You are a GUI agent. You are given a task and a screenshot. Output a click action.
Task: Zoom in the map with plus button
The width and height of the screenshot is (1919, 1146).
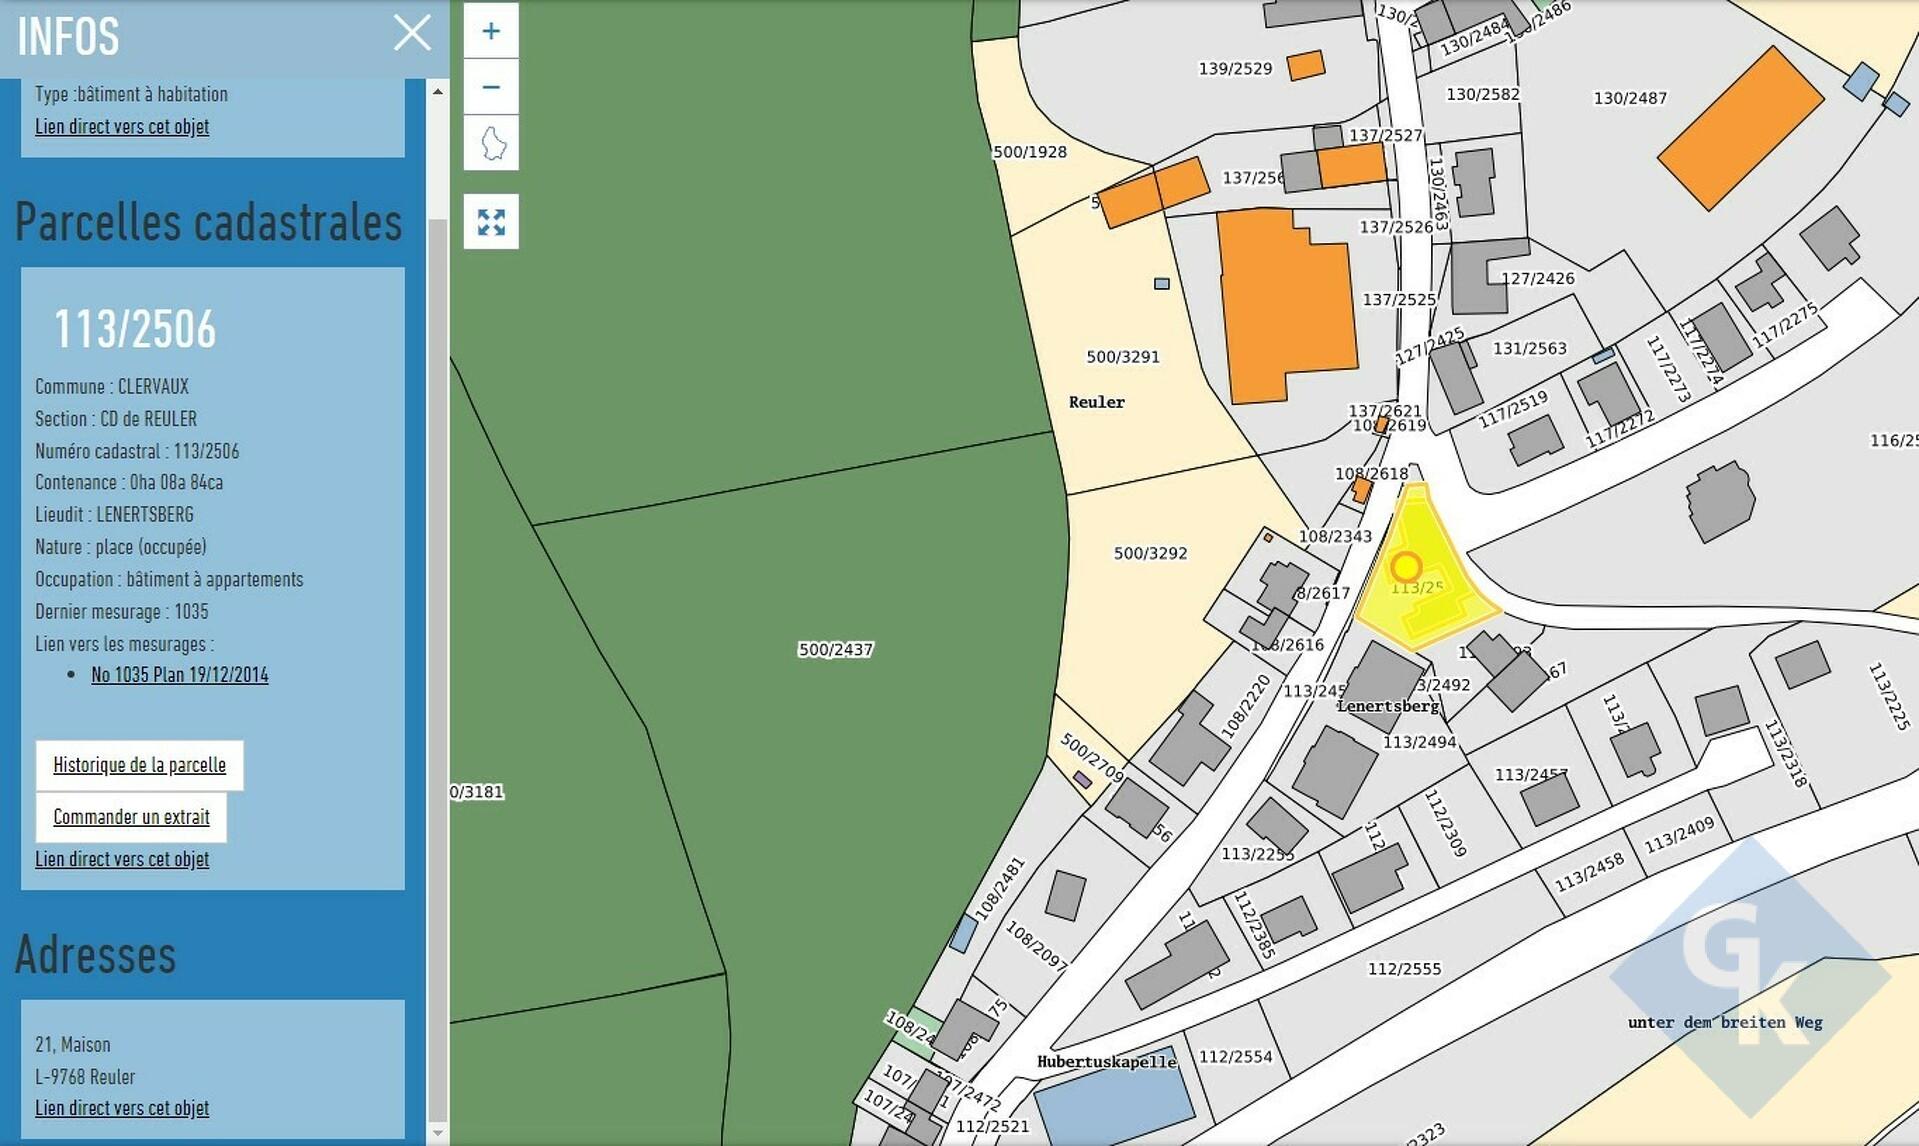pos(491,31)
